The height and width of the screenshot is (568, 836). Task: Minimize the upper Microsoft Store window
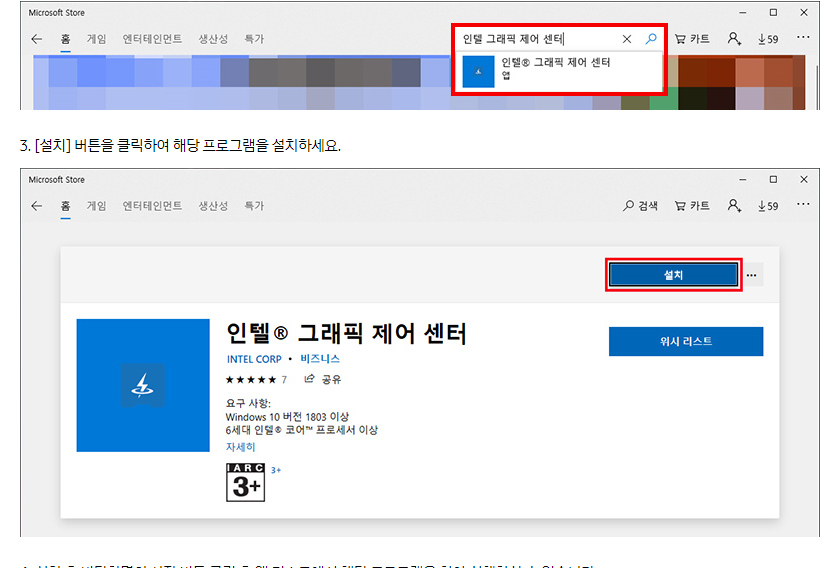(x=743, y=12)
